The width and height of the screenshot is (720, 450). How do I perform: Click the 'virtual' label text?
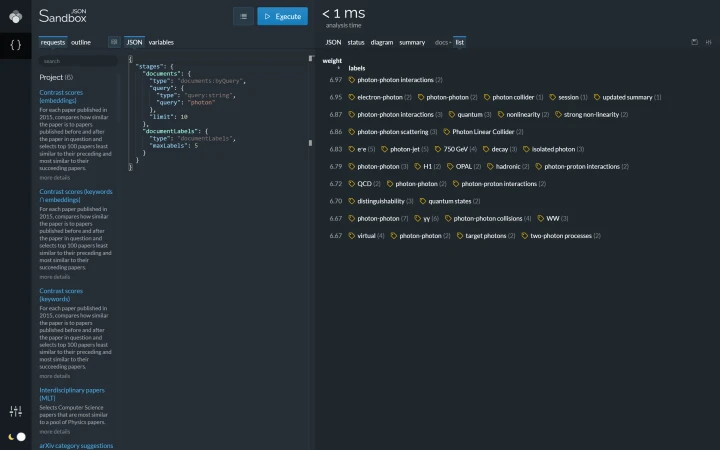pos(366,236)
